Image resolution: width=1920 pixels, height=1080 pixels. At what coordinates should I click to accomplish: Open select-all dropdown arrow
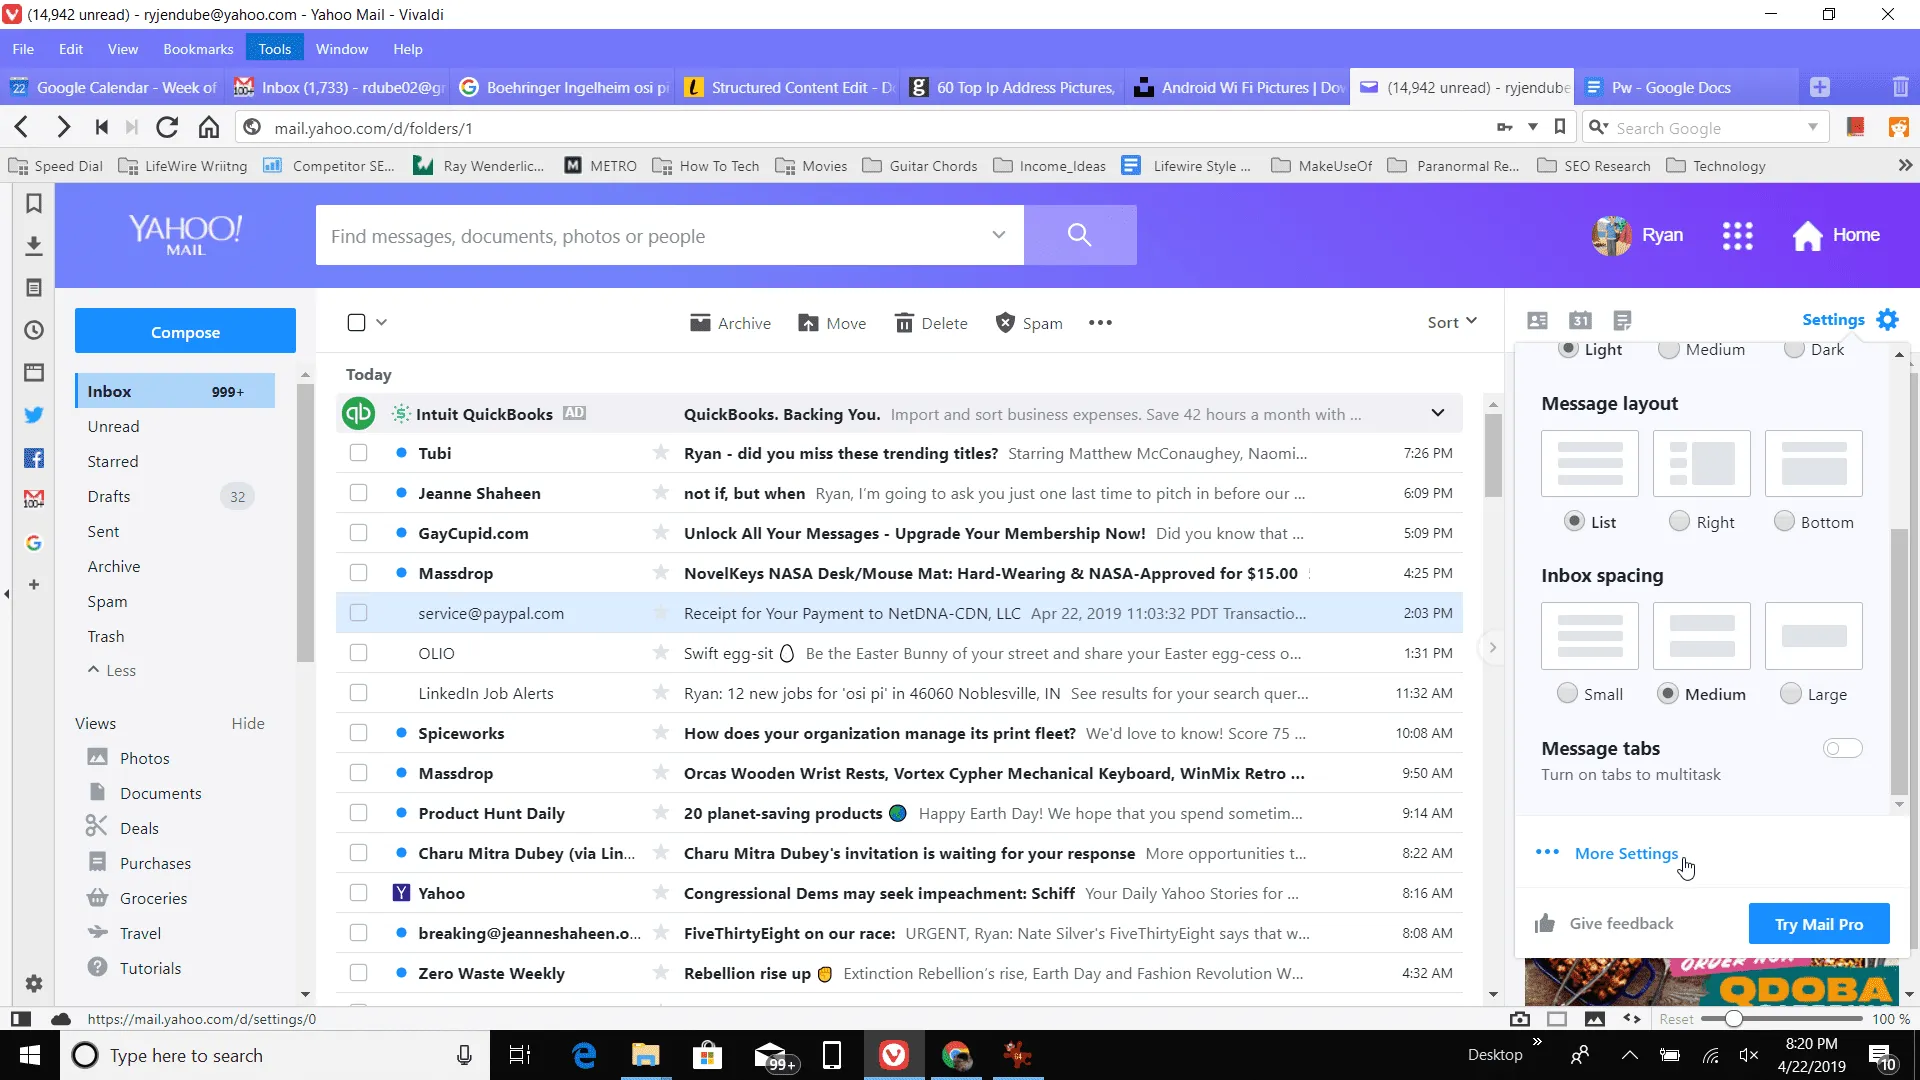(x=381, y=322)
